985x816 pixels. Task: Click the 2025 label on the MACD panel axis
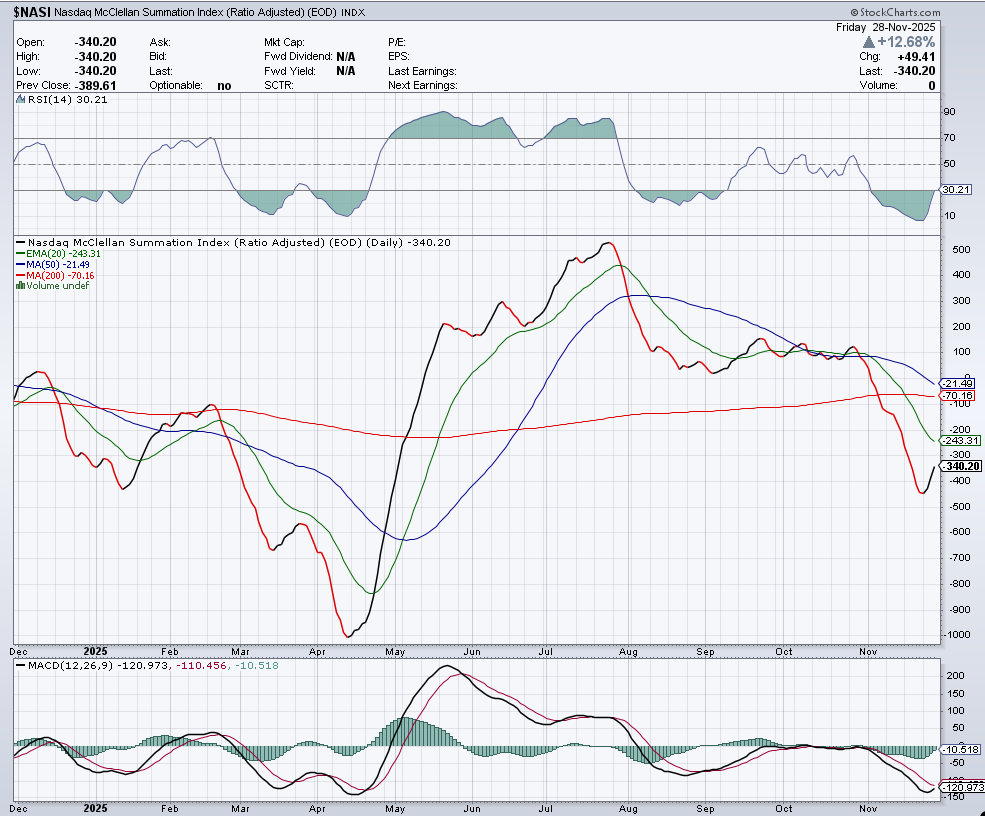tap(95, 808)
